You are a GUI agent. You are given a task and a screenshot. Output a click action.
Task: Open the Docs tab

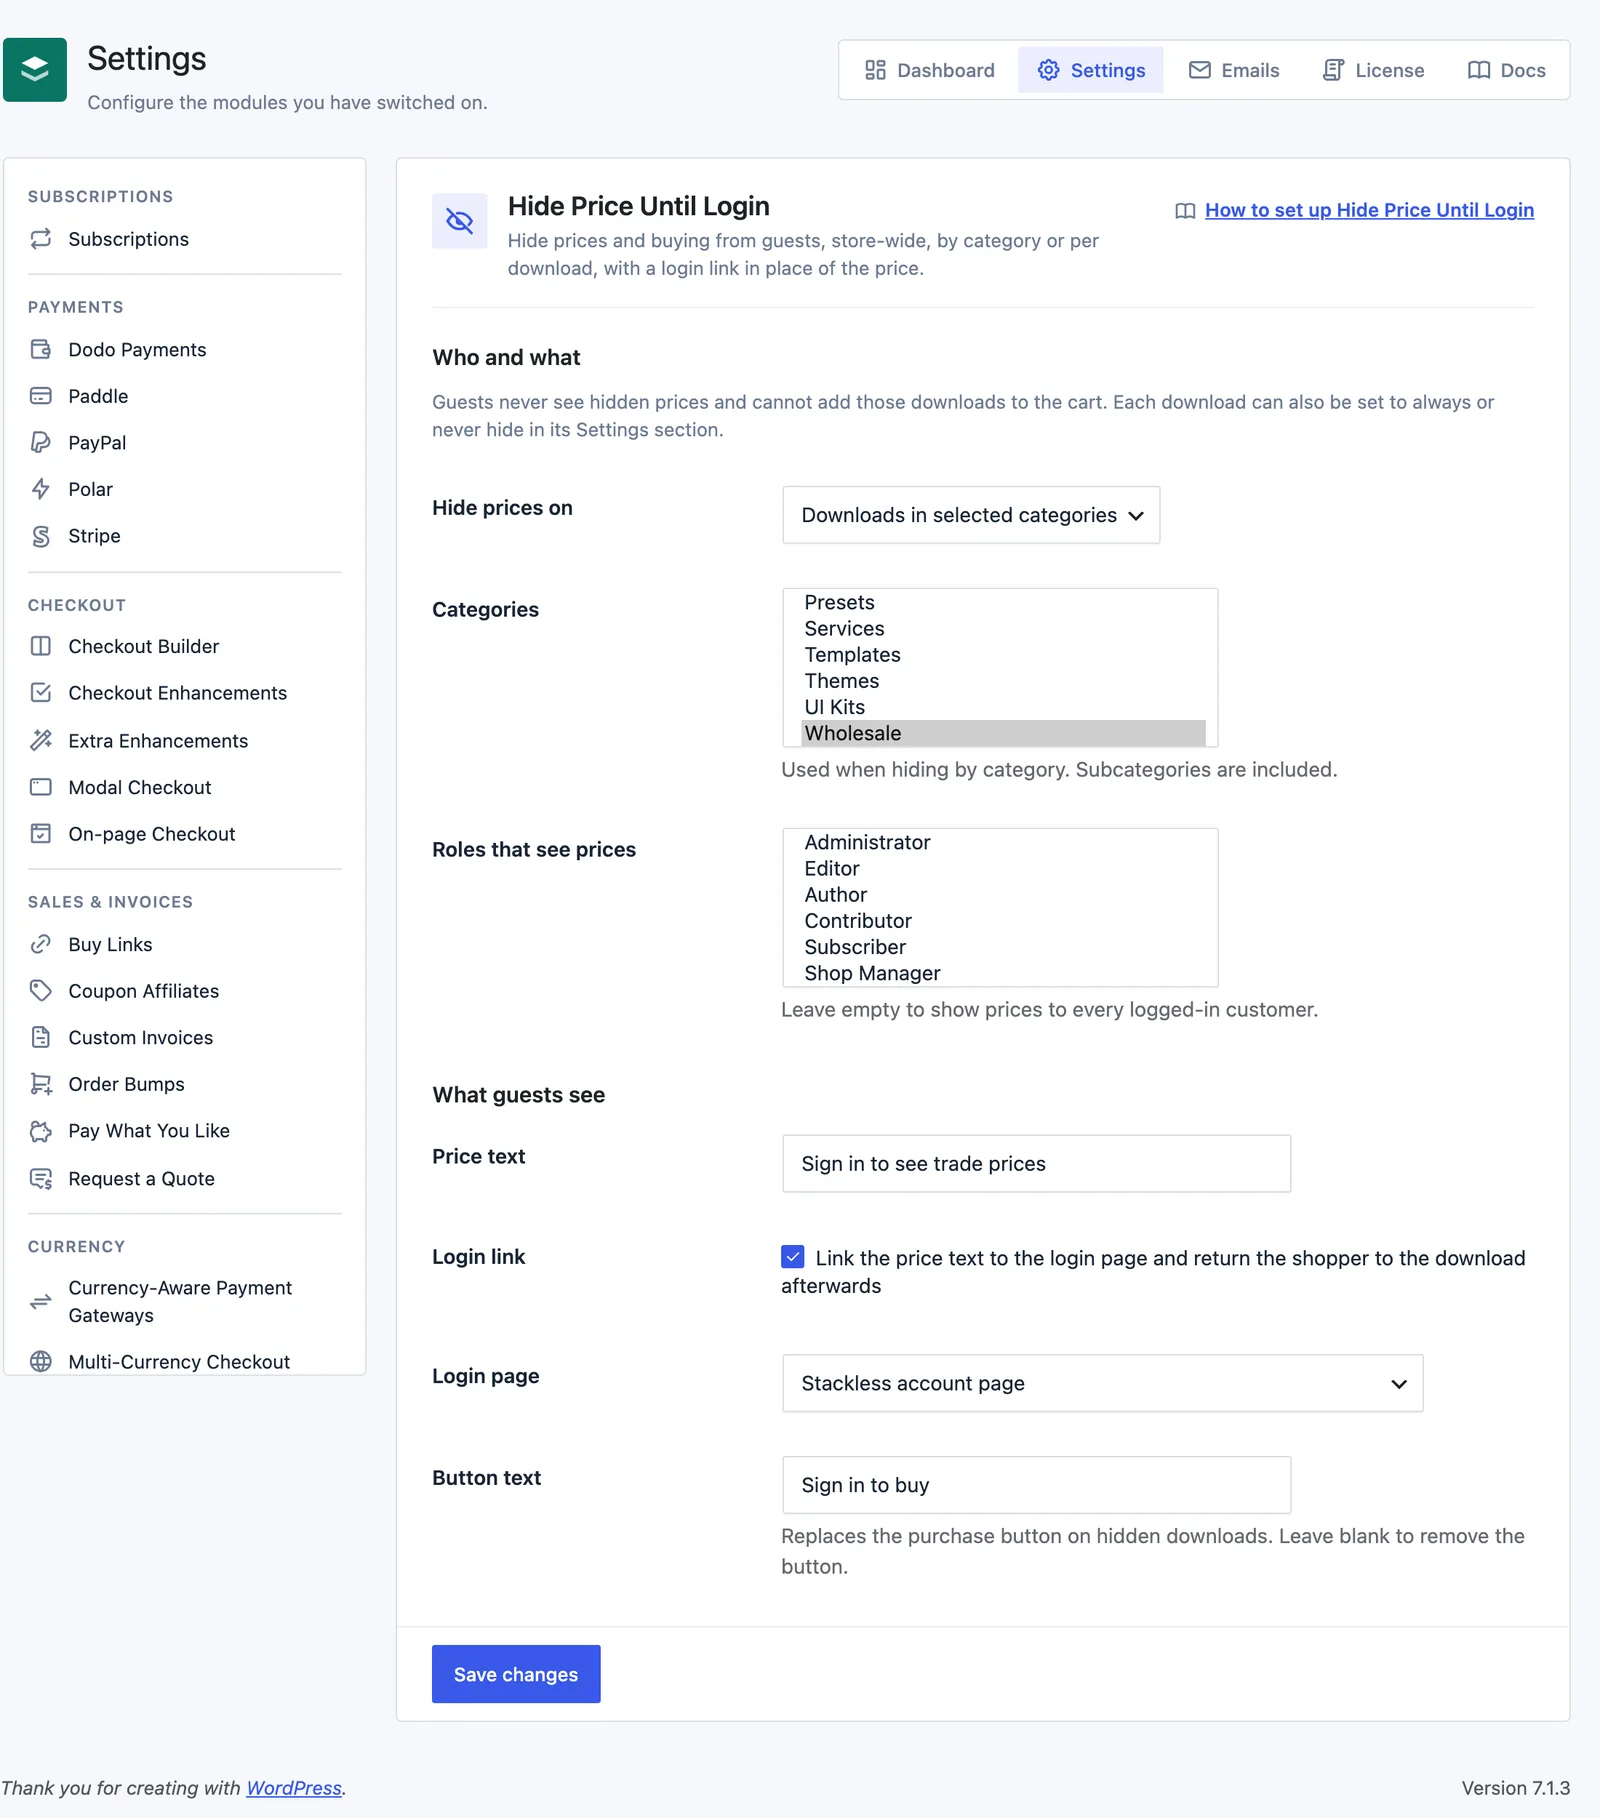1506,70
